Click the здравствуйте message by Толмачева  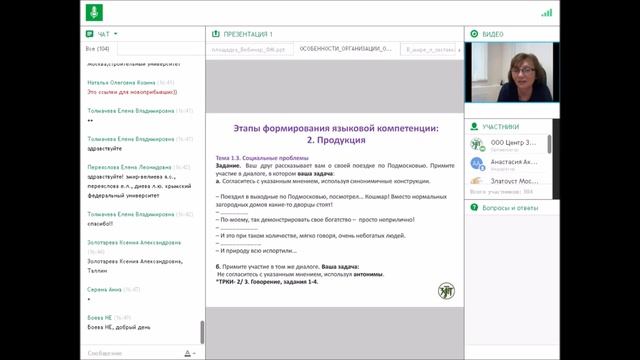coord(104,149)
